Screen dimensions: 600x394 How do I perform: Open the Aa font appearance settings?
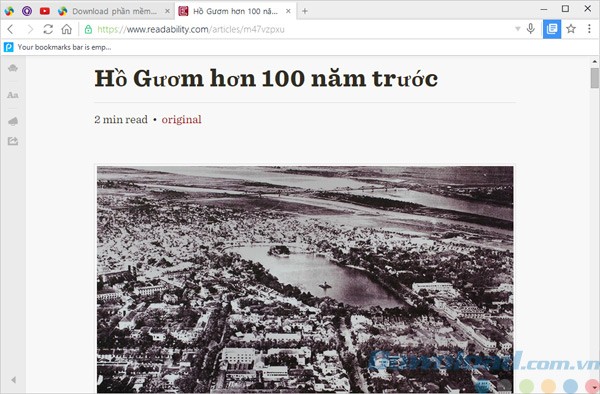click(x=13, y=95)
